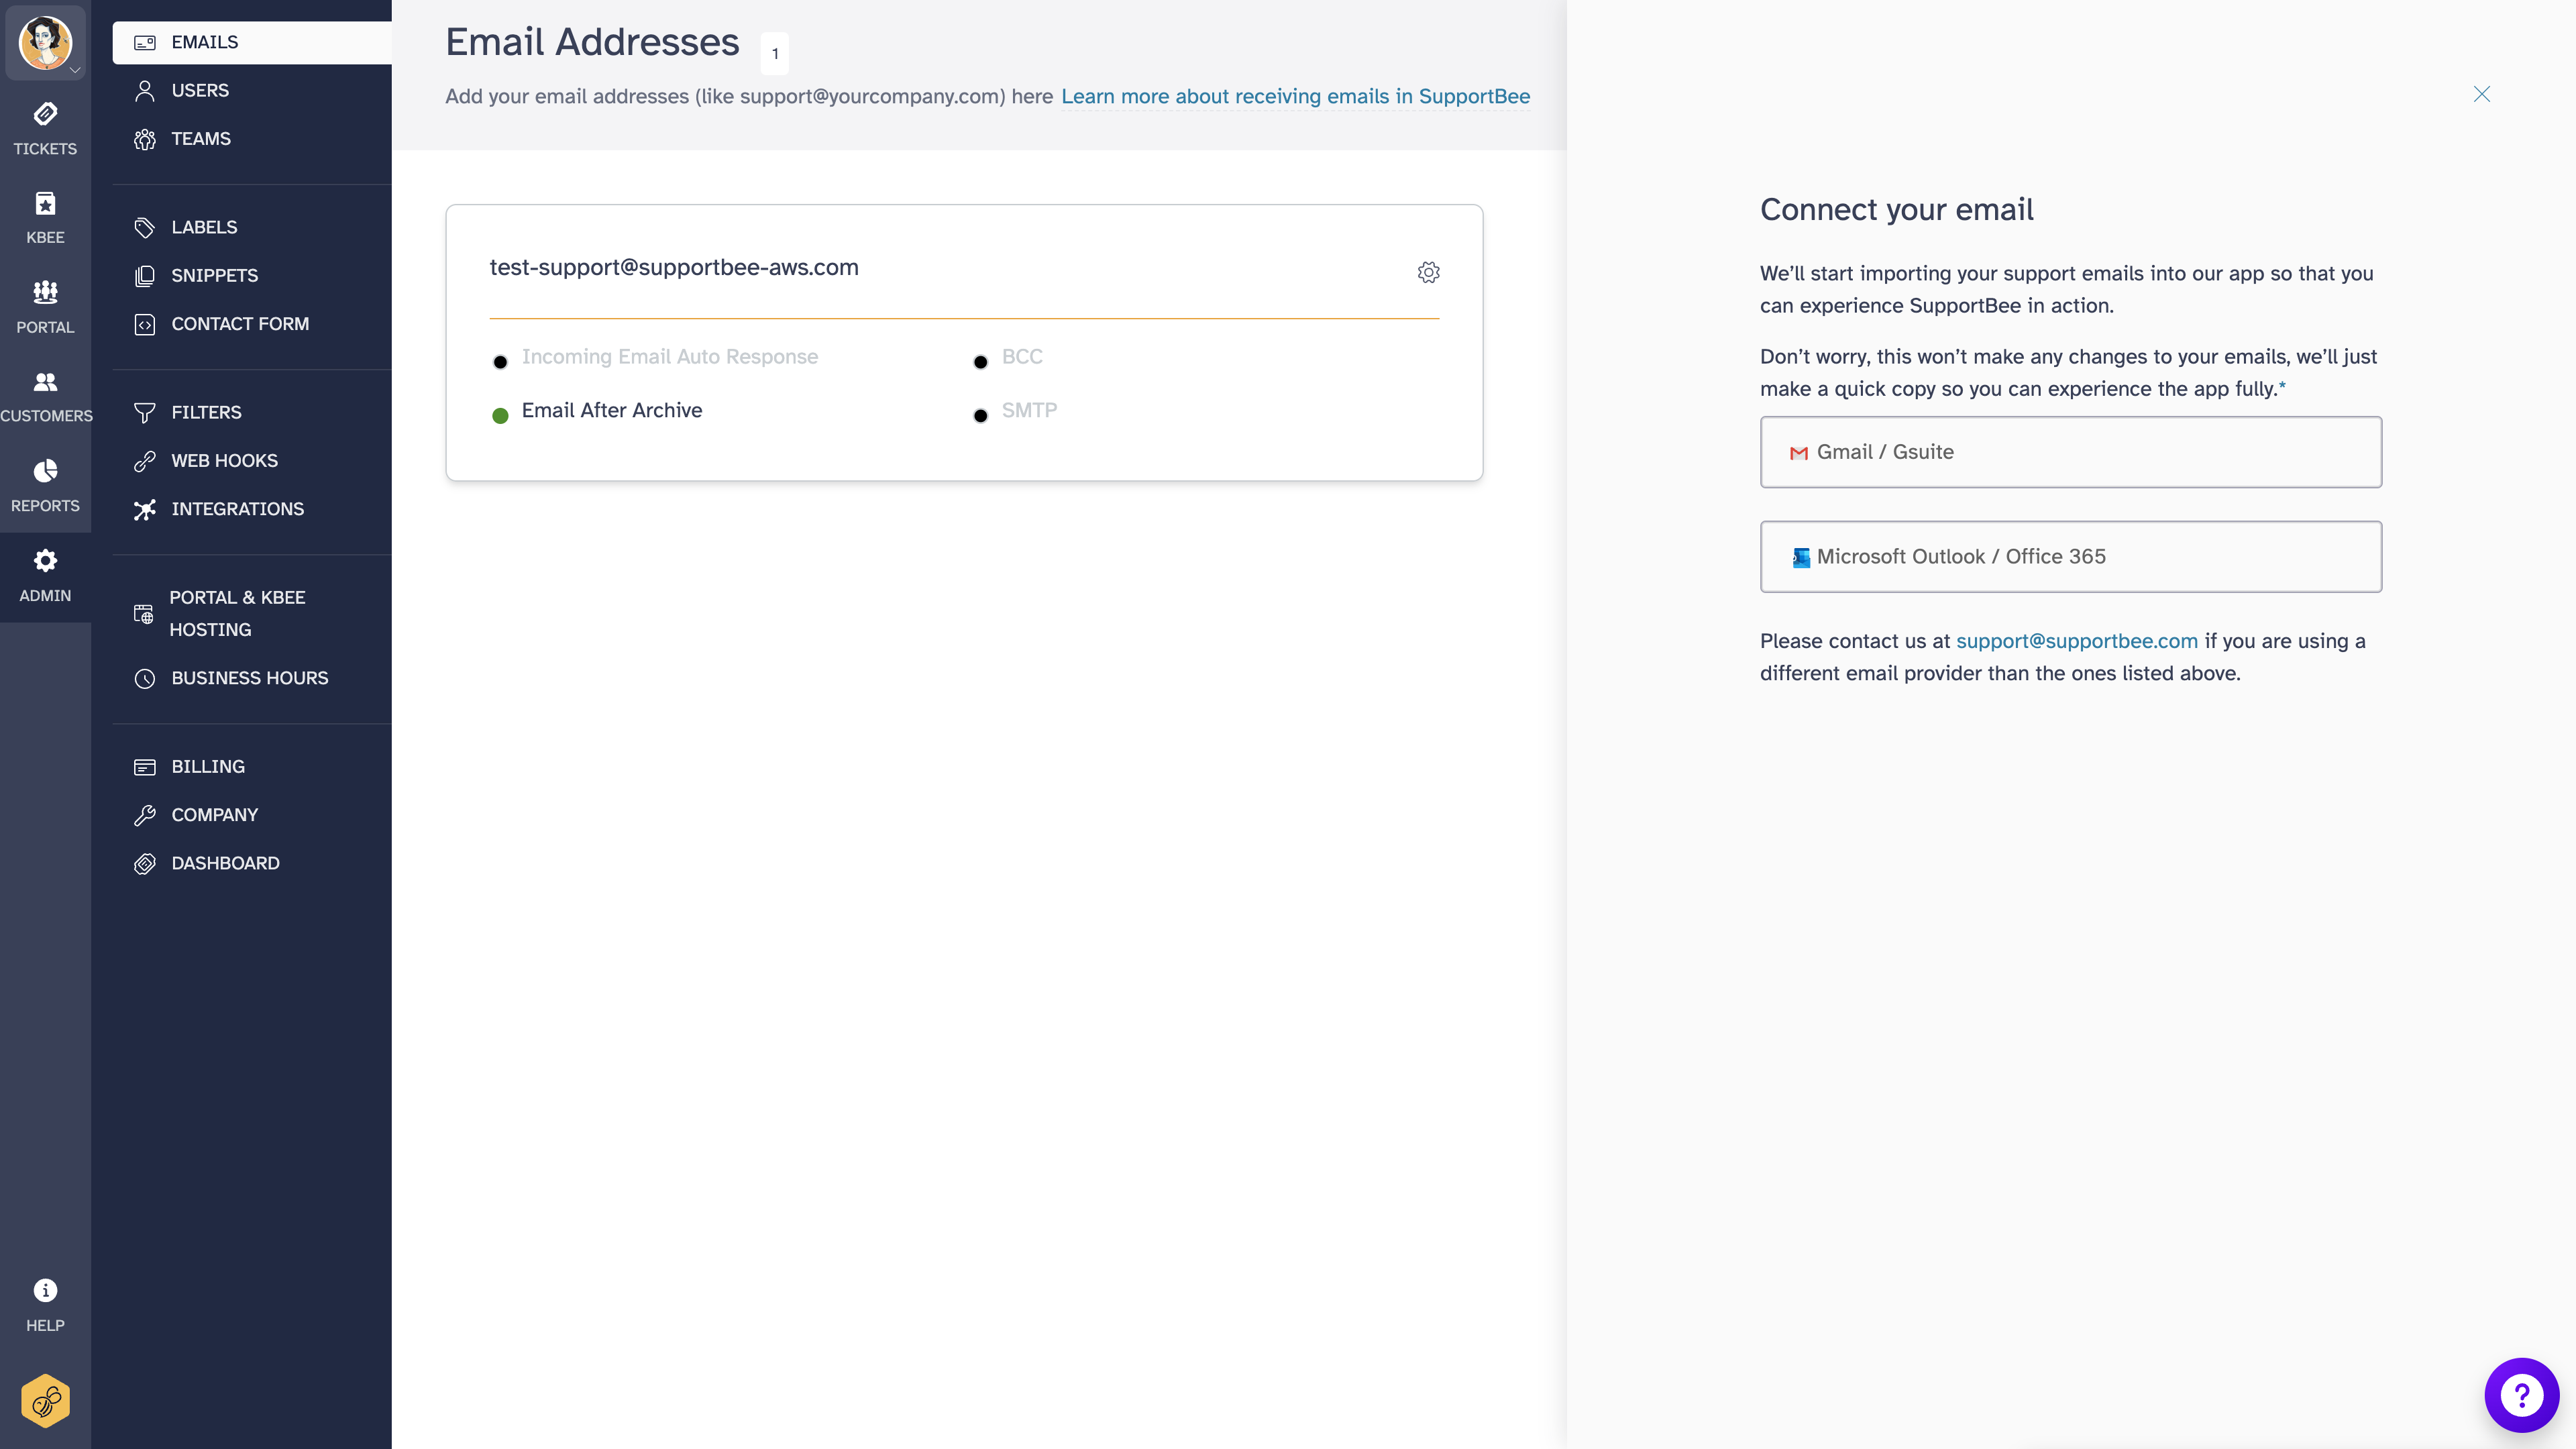Select the KBEE icon in the sidebar

(x=45, y=215)
